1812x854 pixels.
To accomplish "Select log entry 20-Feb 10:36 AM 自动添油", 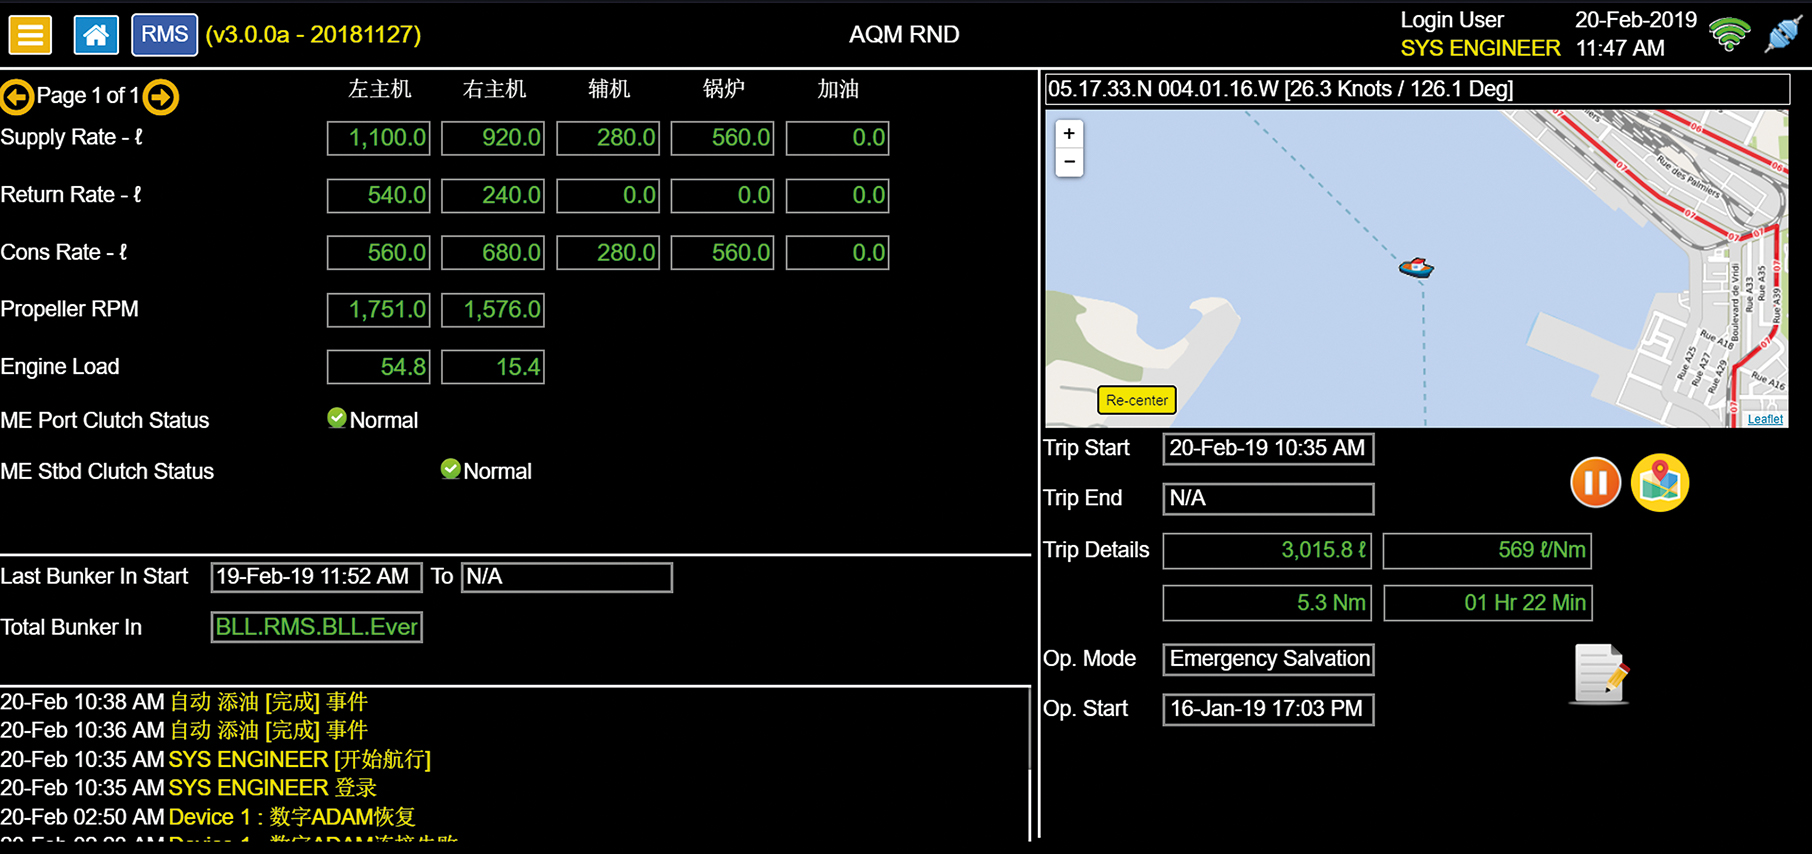I will pyautogui.click(x=185, y=730).
